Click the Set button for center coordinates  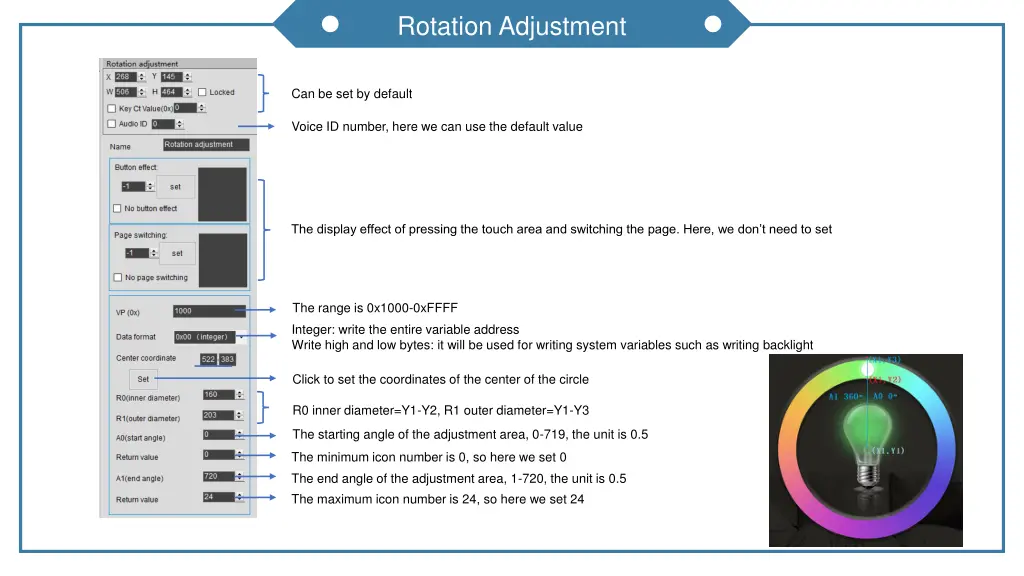(x=144, y=378)
